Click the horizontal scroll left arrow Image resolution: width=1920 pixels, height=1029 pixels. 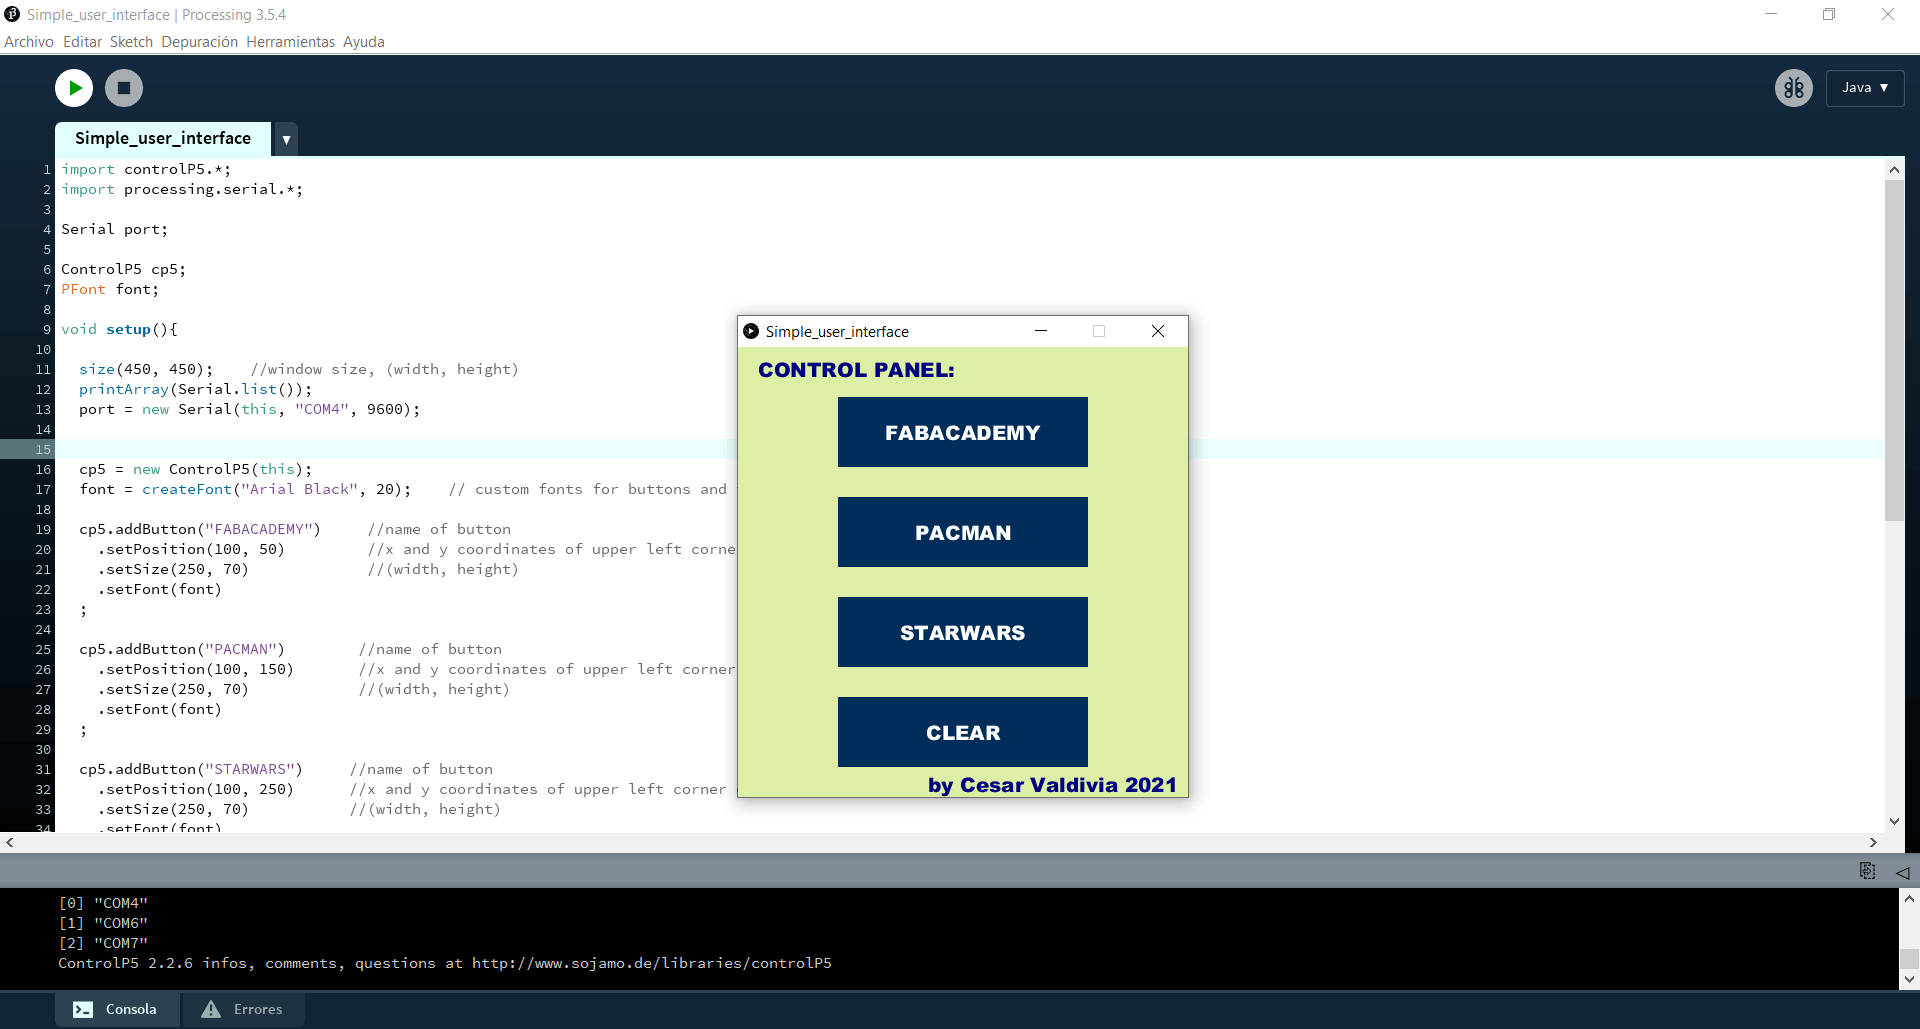[10, 842]
